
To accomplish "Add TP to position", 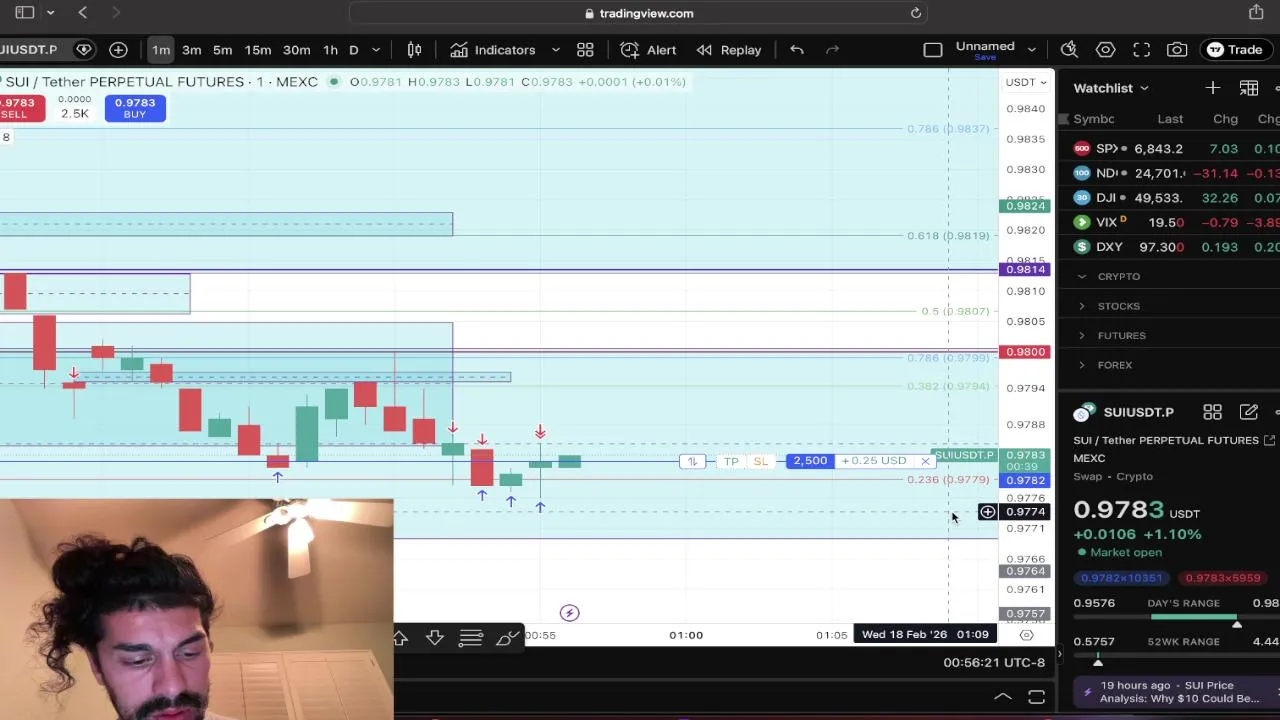I will (x=731, y=461).
